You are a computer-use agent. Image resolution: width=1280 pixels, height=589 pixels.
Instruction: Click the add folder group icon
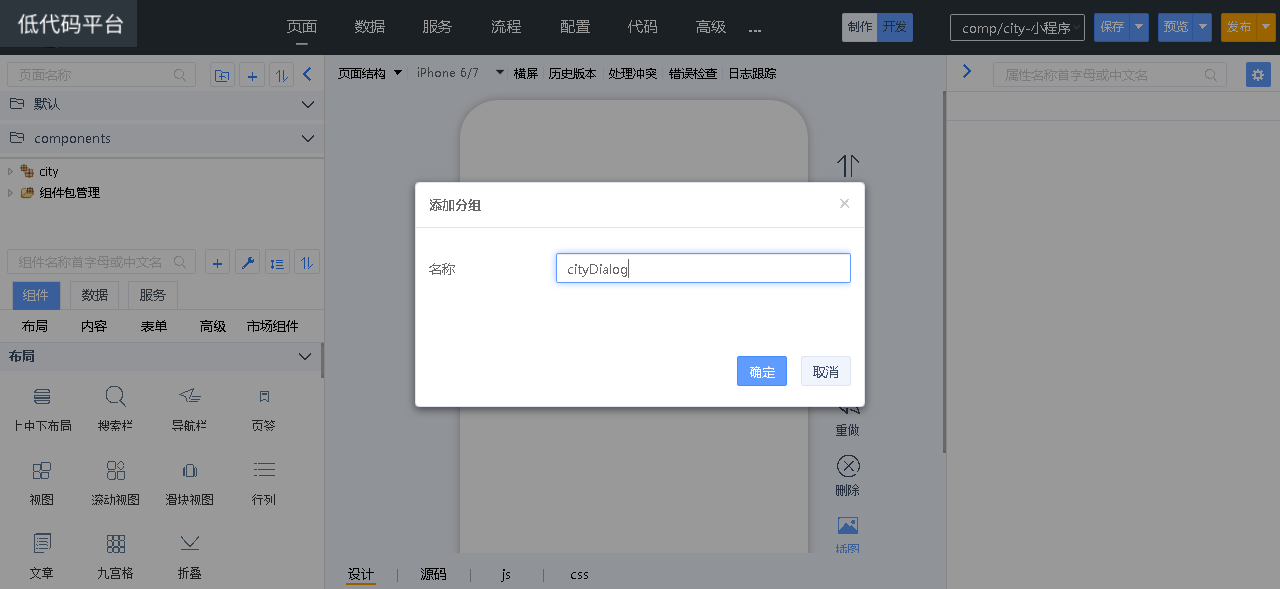click(x=221, y=75)
